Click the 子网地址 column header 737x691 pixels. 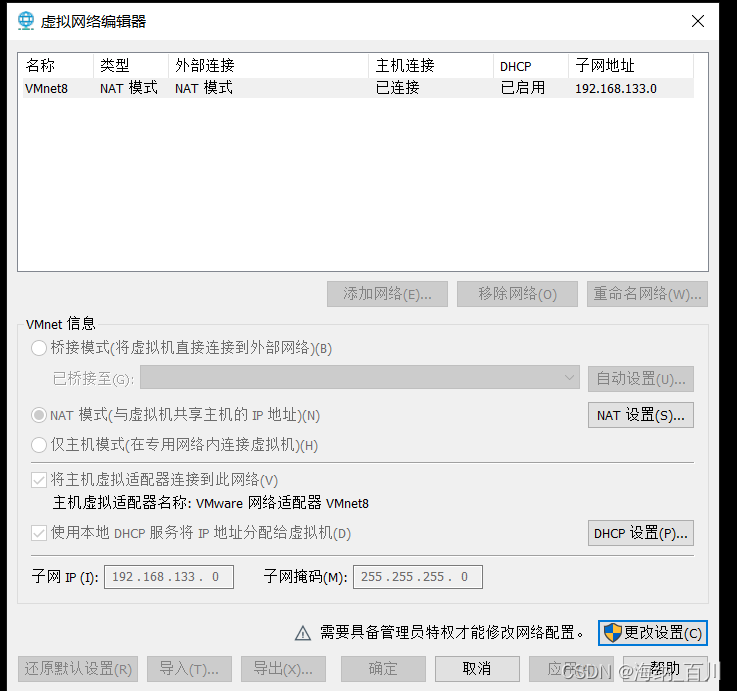[x=631, y=65]
